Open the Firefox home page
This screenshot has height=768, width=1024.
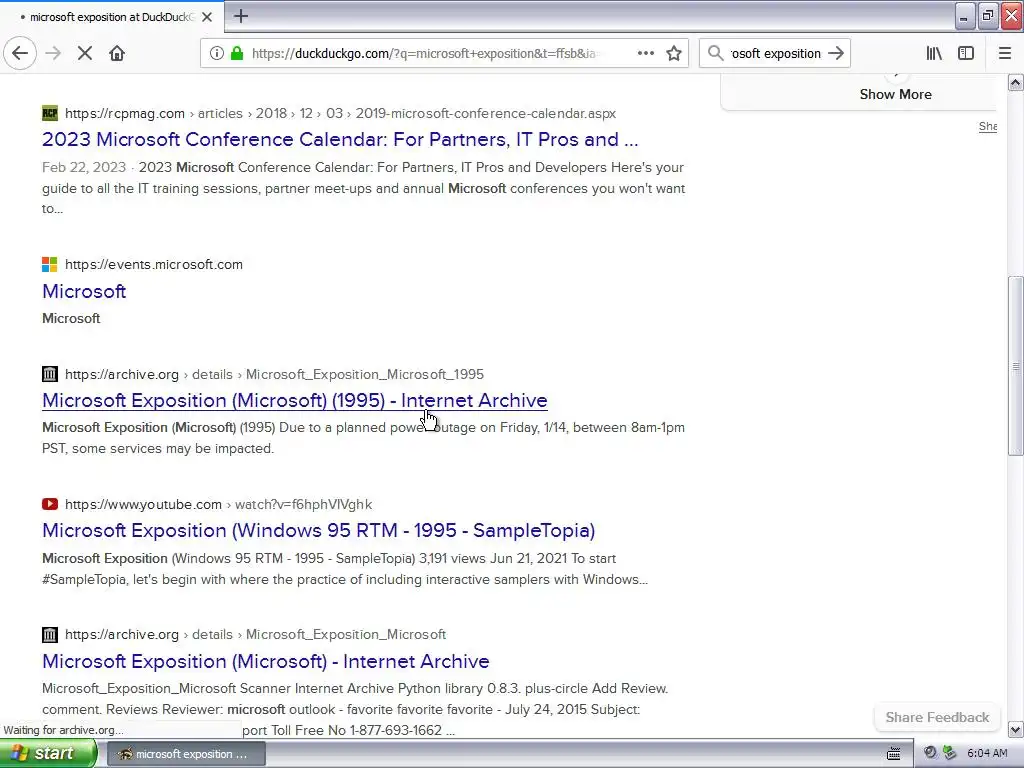pos(117,53)
